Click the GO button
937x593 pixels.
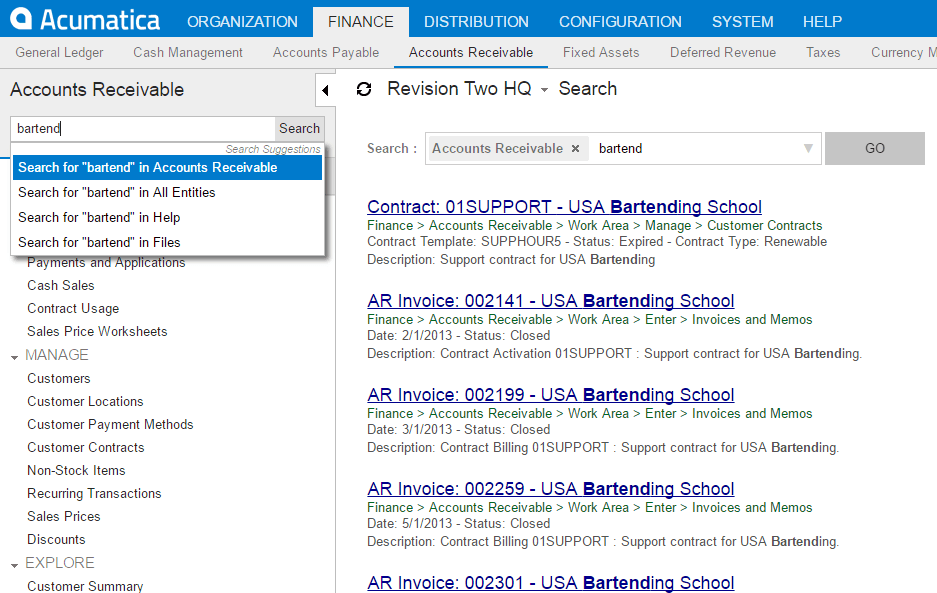pos(875,148)
